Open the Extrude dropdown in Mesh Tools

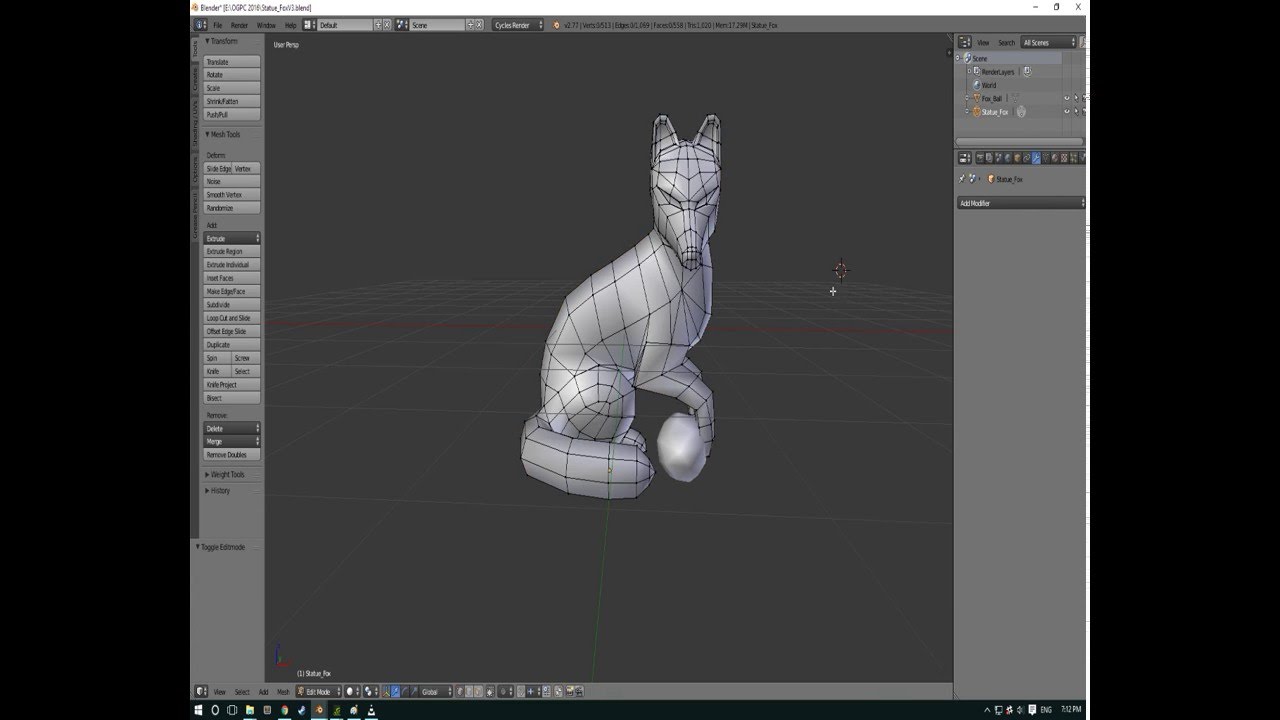[x=232, y=238]
